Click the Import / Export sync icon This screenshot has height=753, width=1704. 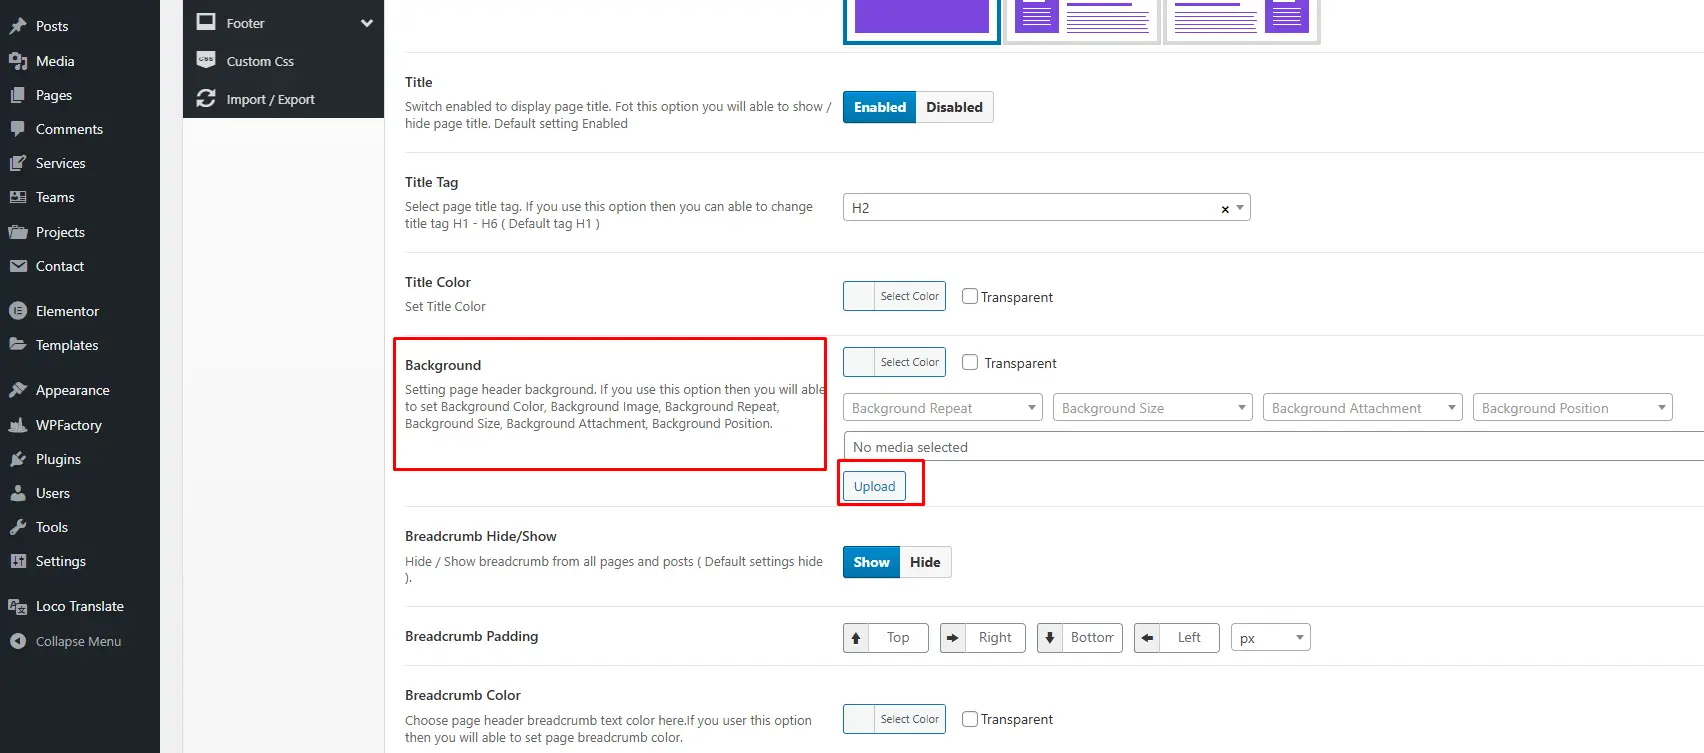pos(206,98)
